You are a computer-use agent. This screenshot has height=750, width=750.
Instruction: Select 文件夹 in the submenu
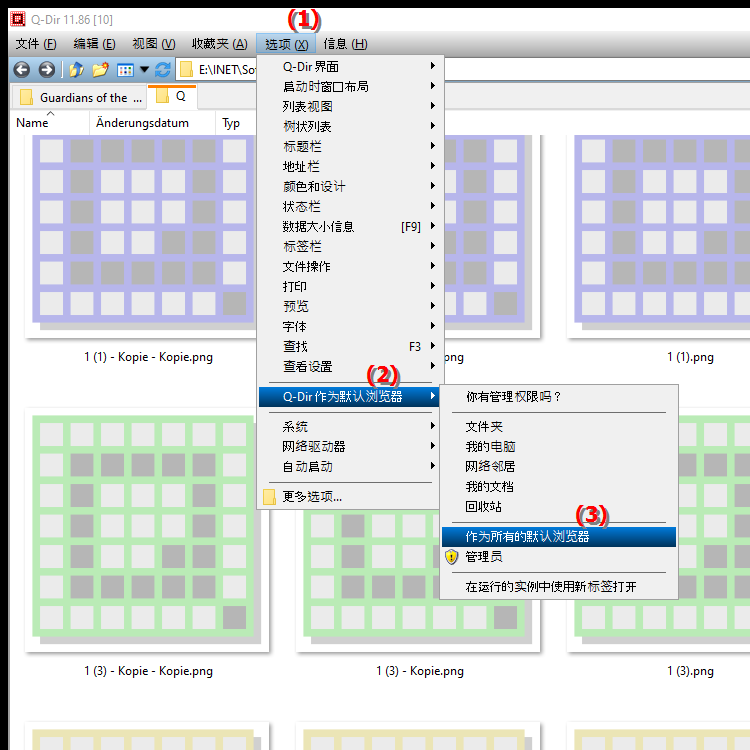(x=559, y=426)
